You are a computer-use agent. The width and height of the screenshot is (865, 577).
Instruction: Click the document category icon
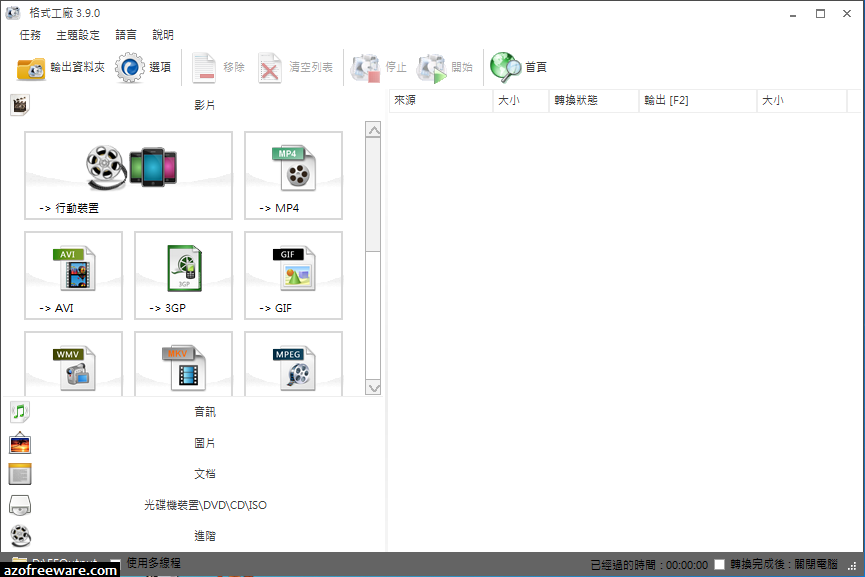coord(20,474)
